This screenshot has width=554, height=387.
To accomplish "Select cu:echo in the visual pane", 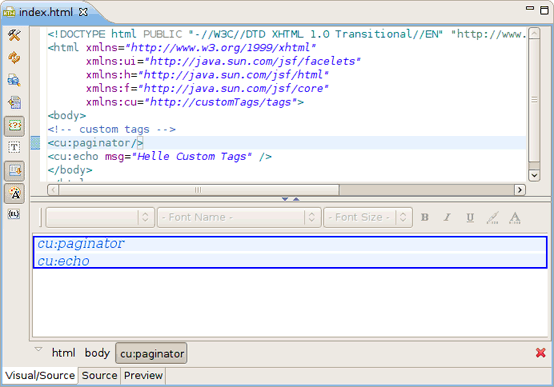I will click(x=64, y=261).
